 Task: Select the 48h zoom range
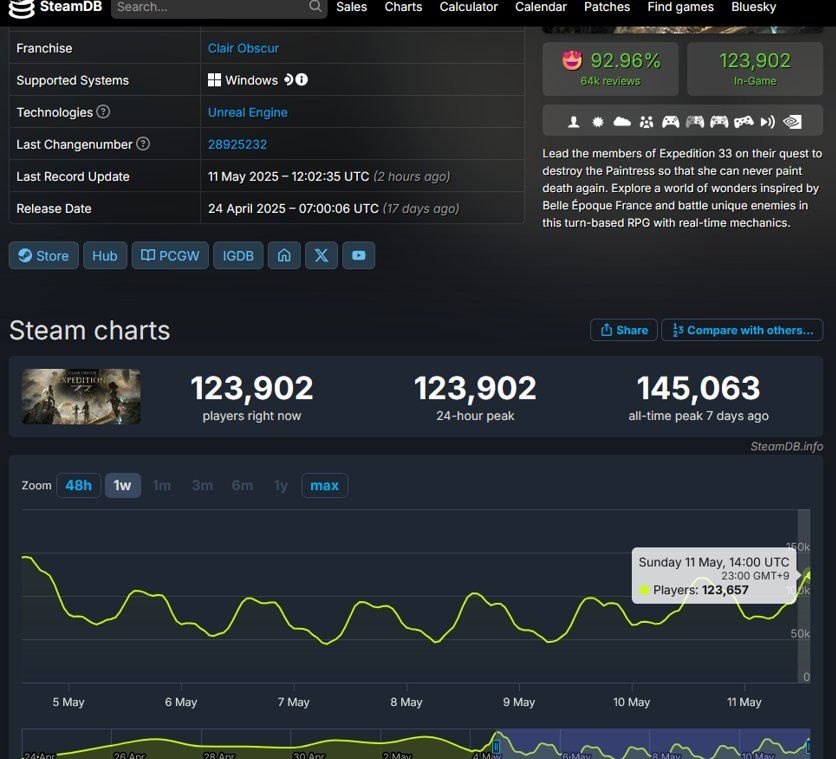78,486
